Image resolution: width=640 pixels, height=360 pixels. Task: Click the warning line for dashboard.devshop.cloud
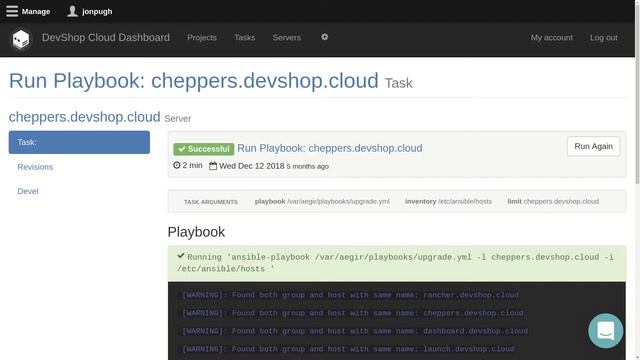(355, 331)
